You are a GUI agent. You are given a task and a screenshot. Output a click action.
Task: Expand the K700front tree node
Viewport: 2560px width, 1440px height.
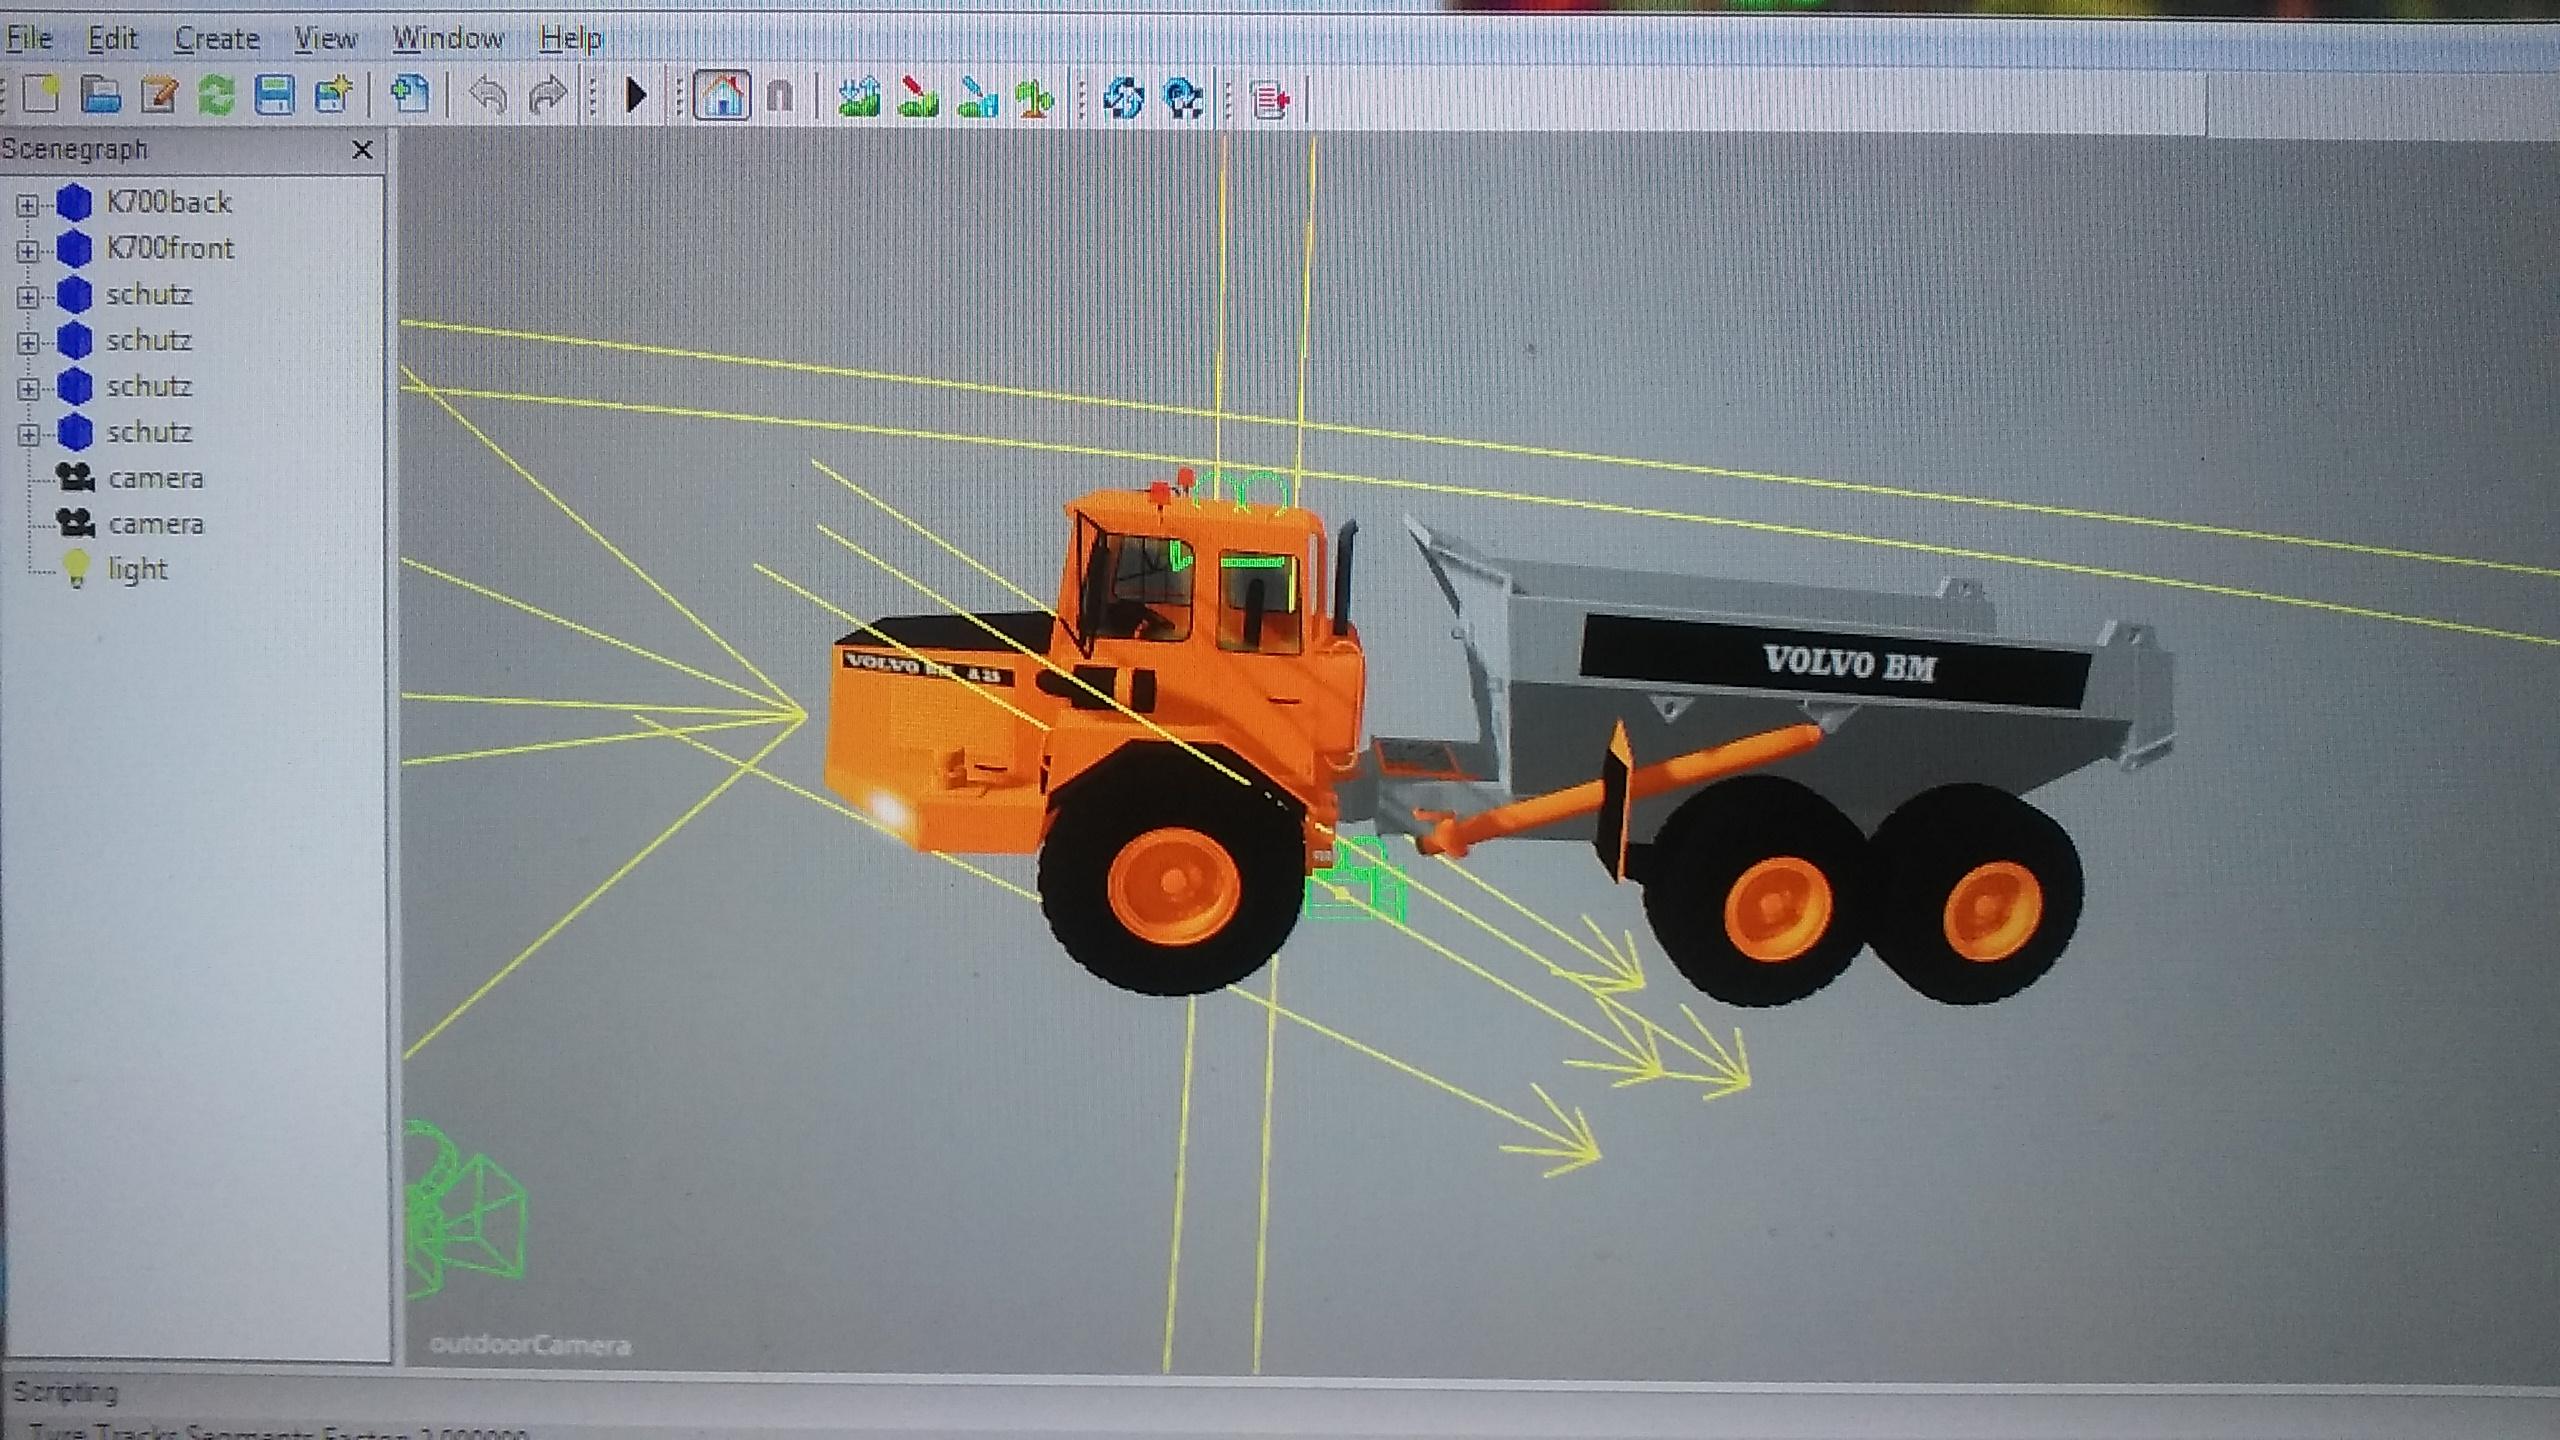[27, 250]
